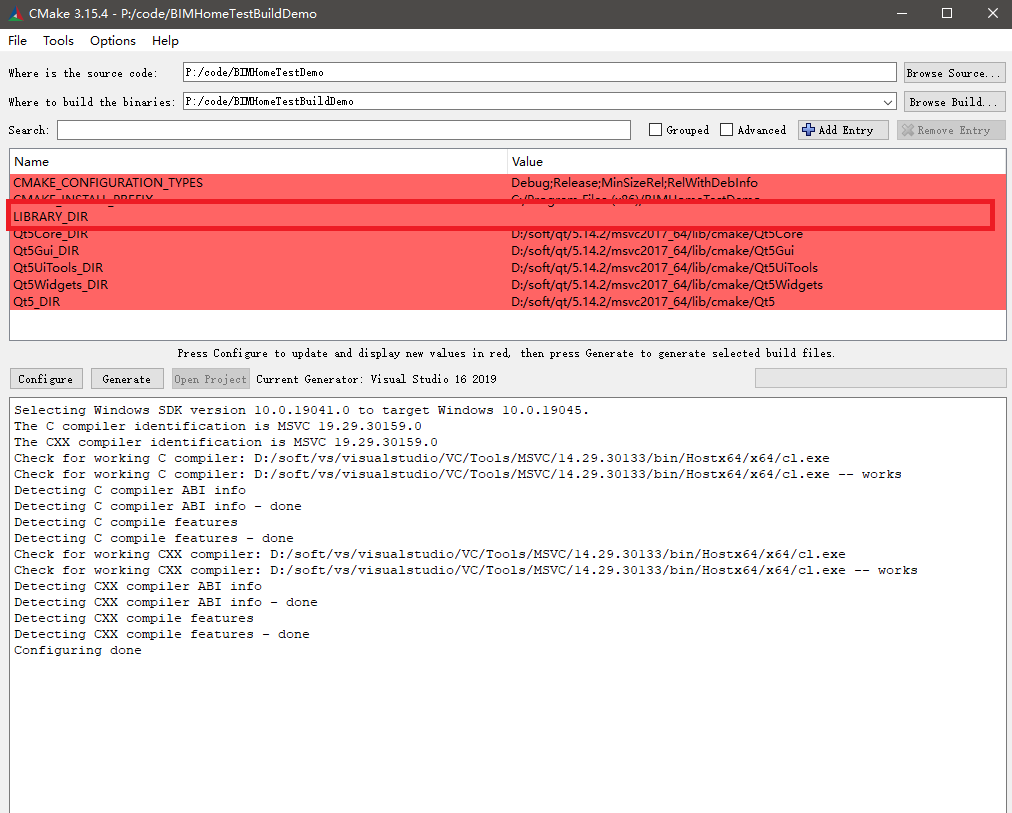Click the Browse Source button
This screenshot has height=813, width=1012.
point(953,73)
